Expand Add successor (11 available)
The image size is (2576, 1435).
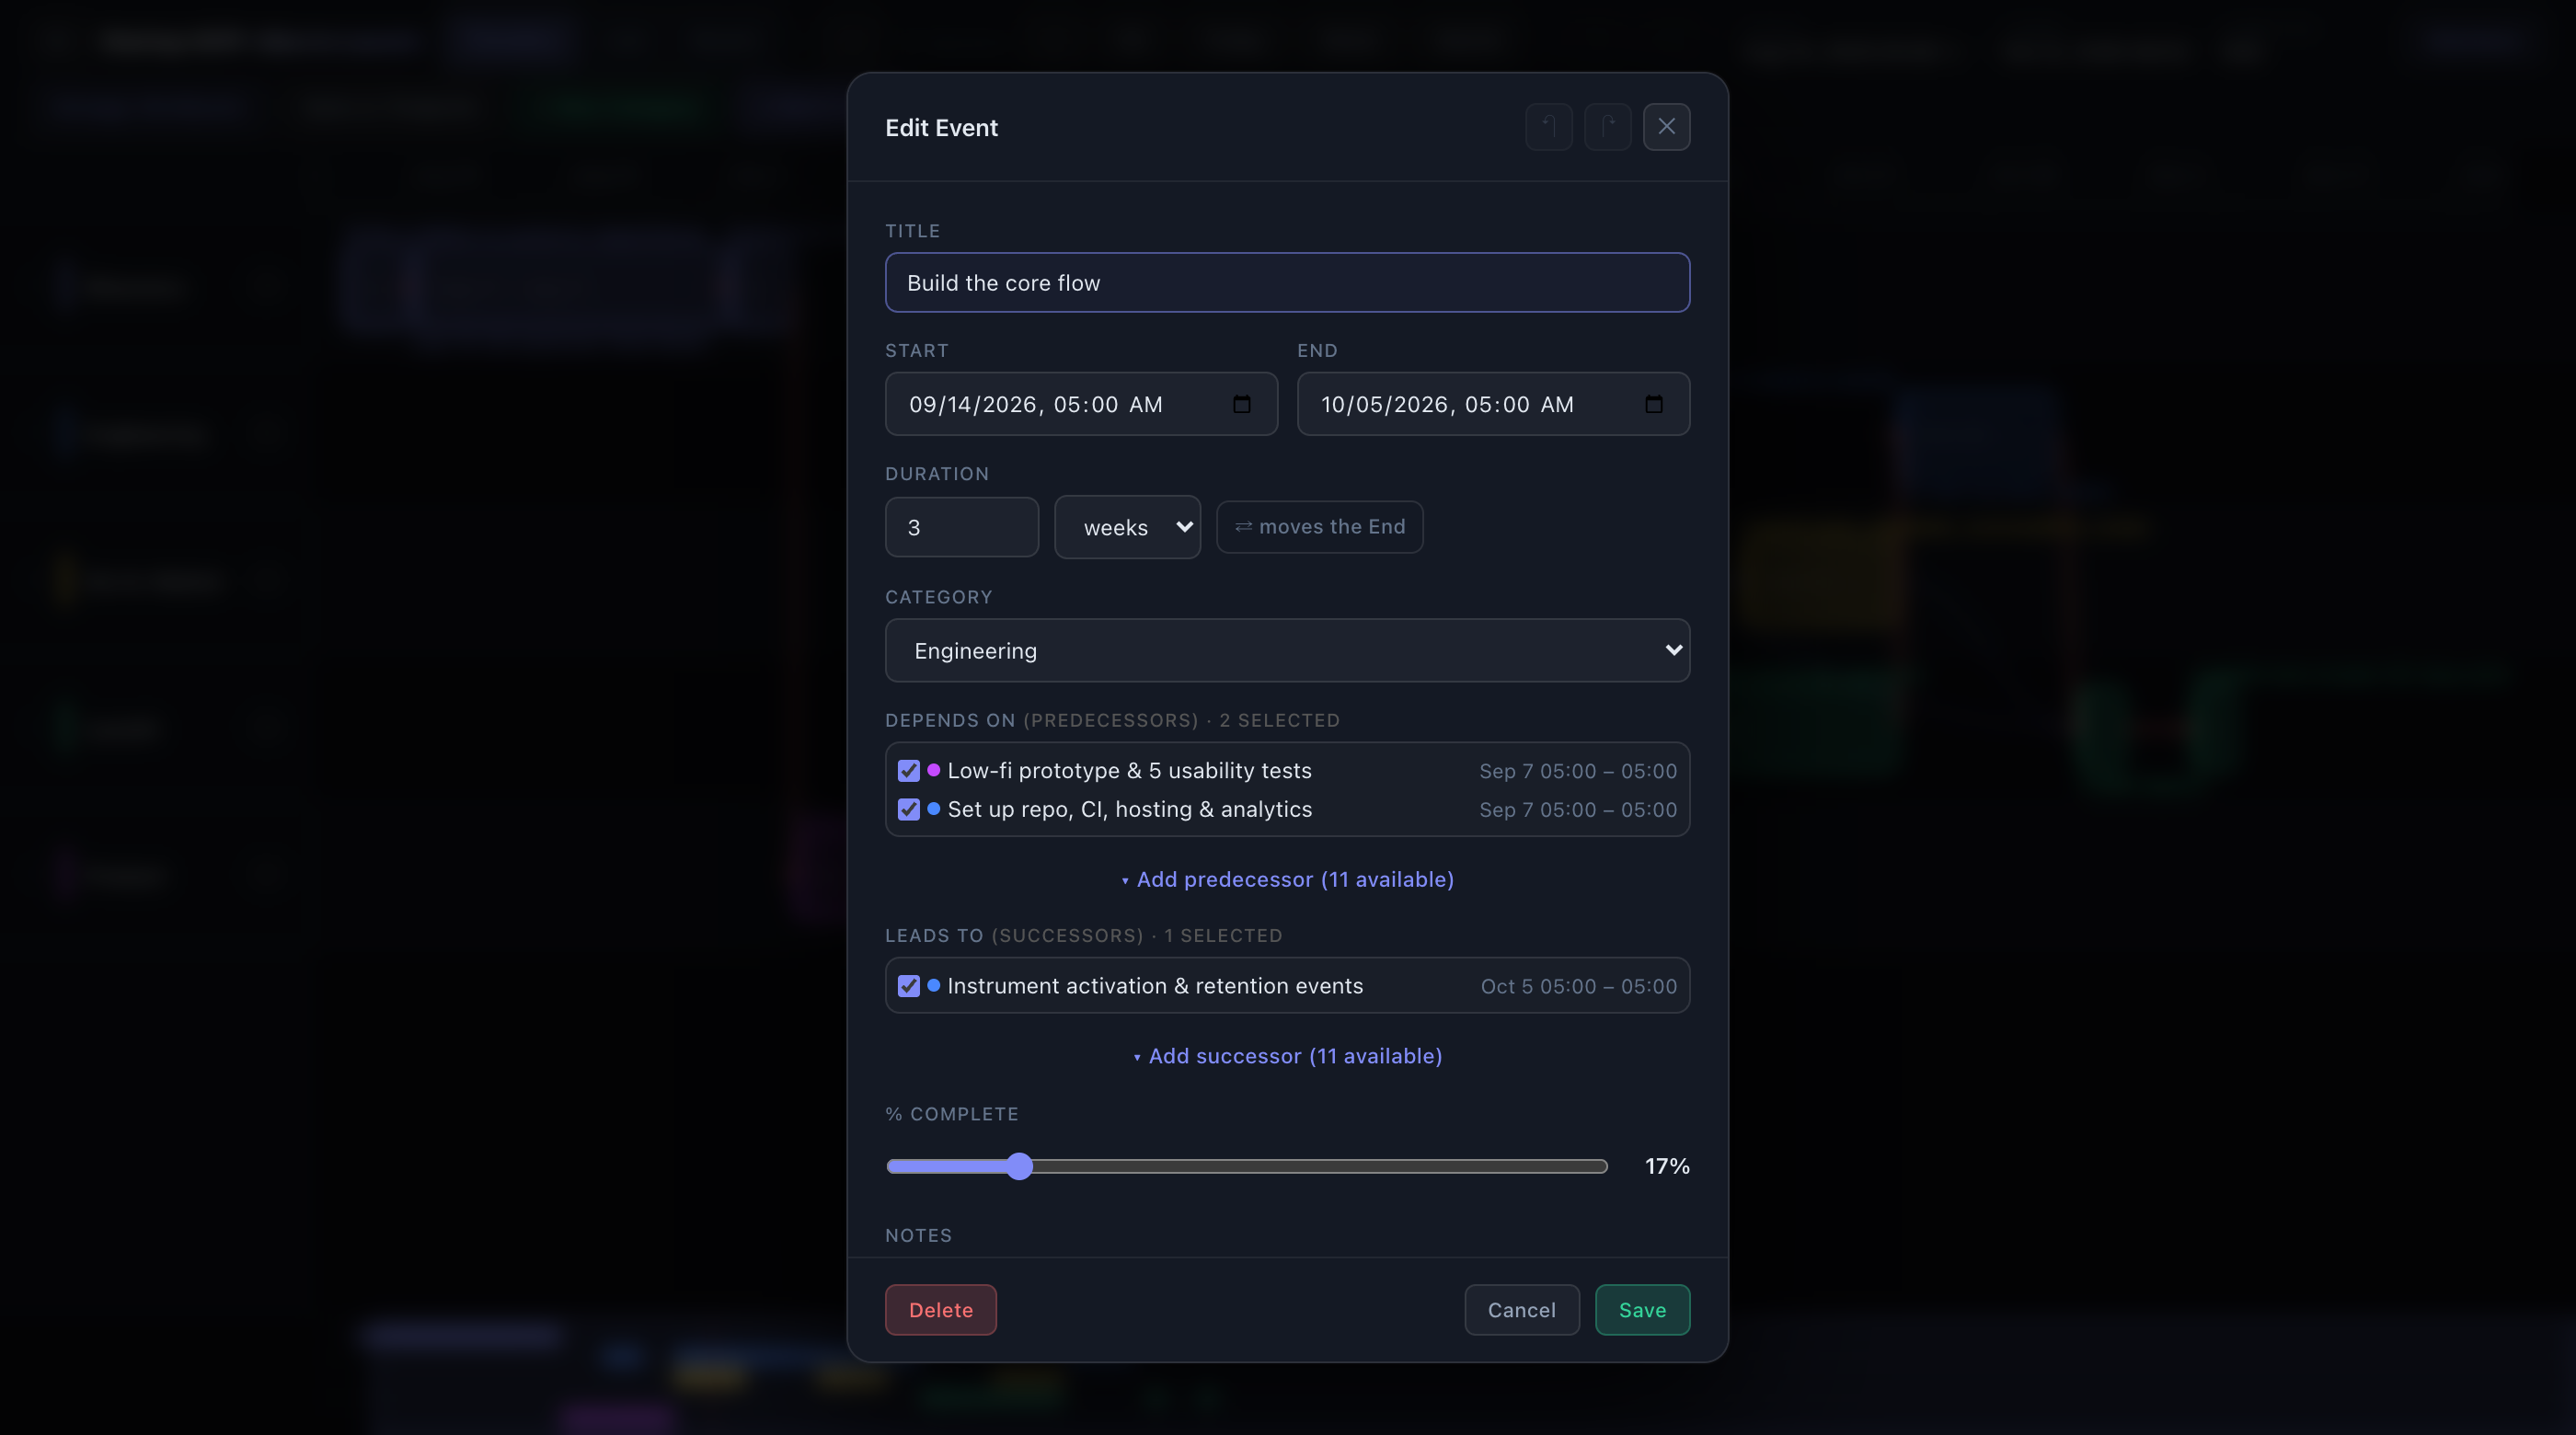(x=1287, y=1056)
